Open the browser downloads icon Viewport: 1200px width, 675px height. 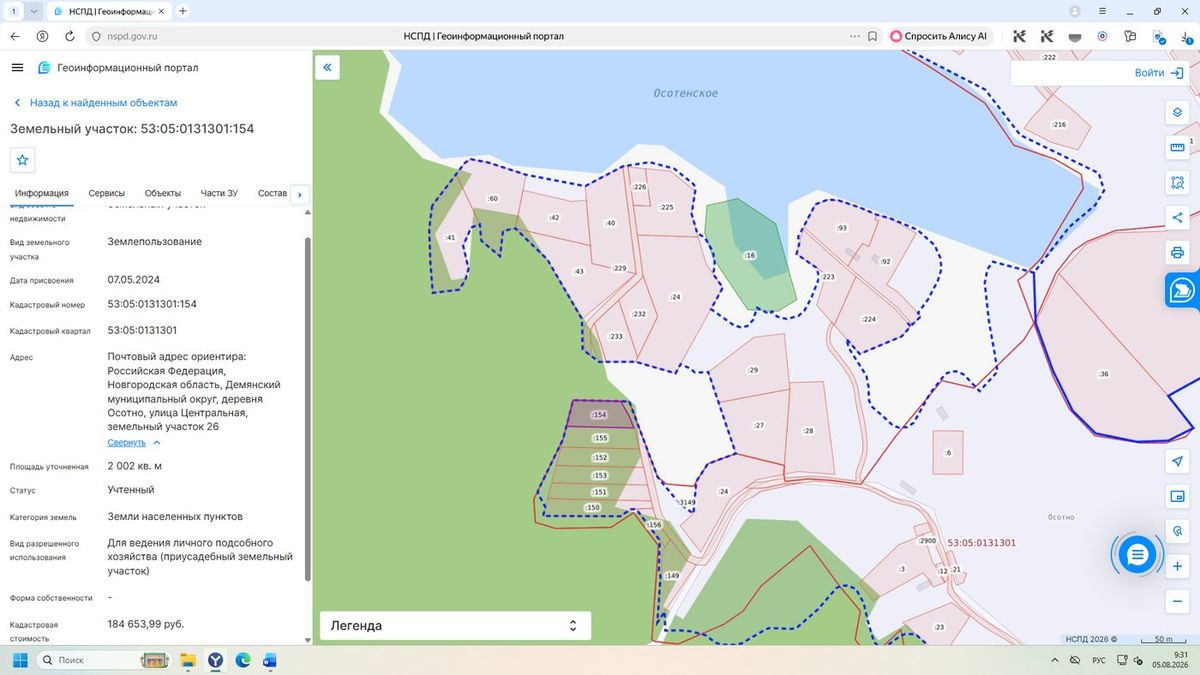(1186, 36)
